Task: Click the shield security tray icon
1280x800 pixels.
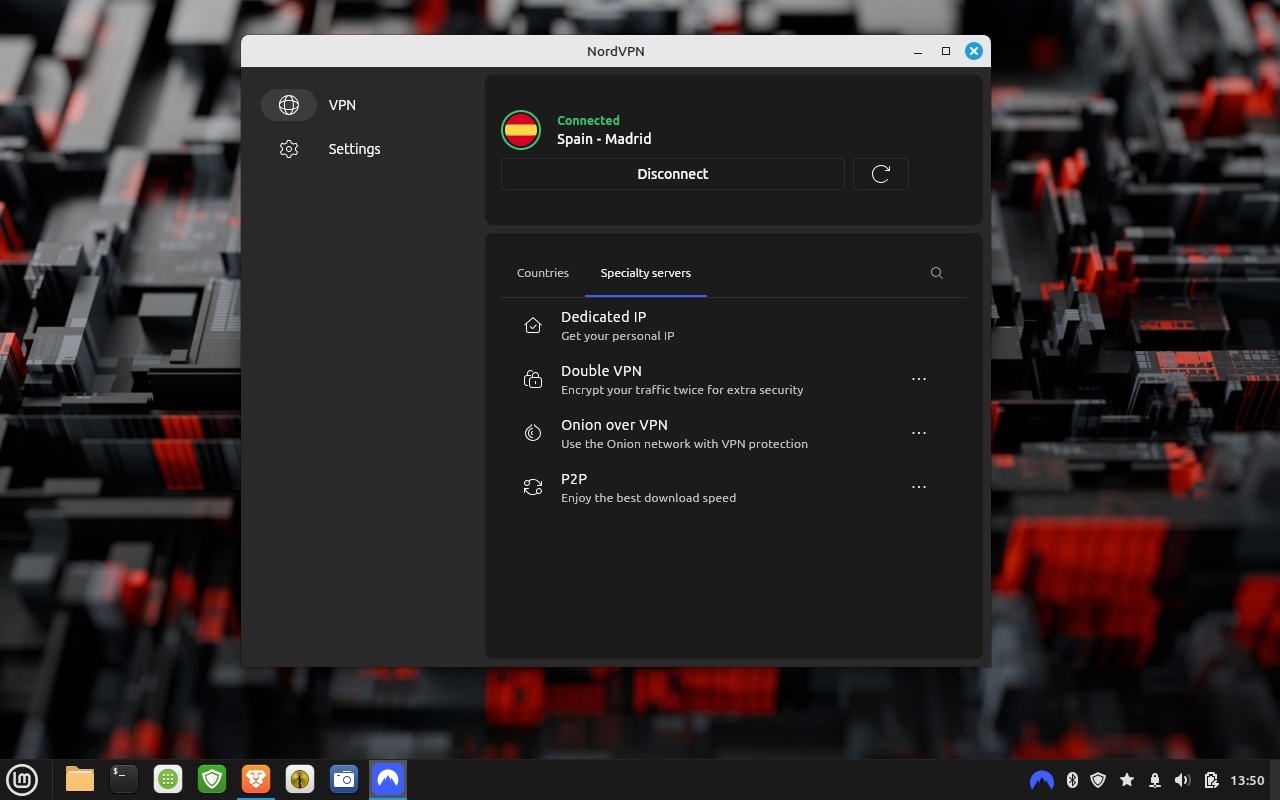Action: (x=1098, y=780)
